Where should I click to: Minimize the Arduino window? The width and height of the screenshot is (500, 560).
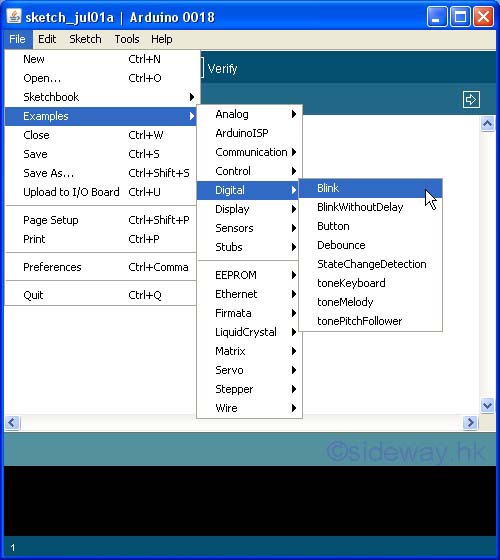(x=436, y=17)
